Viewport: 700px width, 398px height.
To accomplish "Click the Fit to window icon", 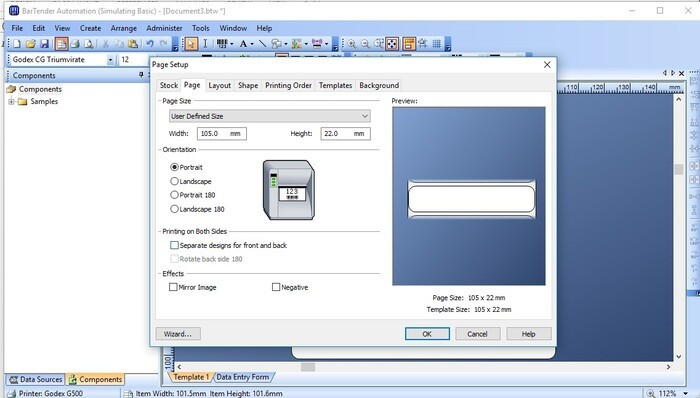I will (392, 44).
